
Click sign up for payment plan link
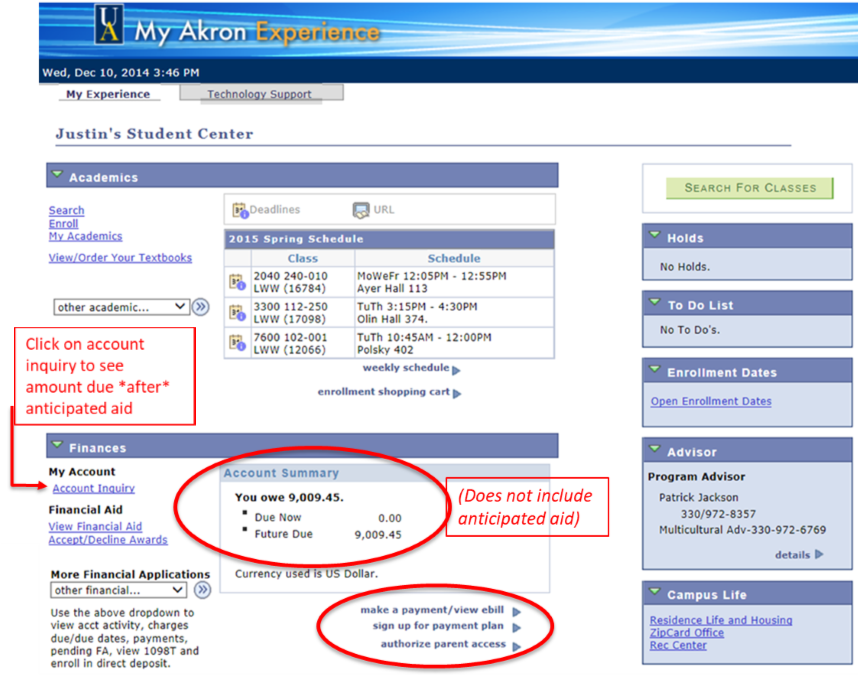point(438,626)
